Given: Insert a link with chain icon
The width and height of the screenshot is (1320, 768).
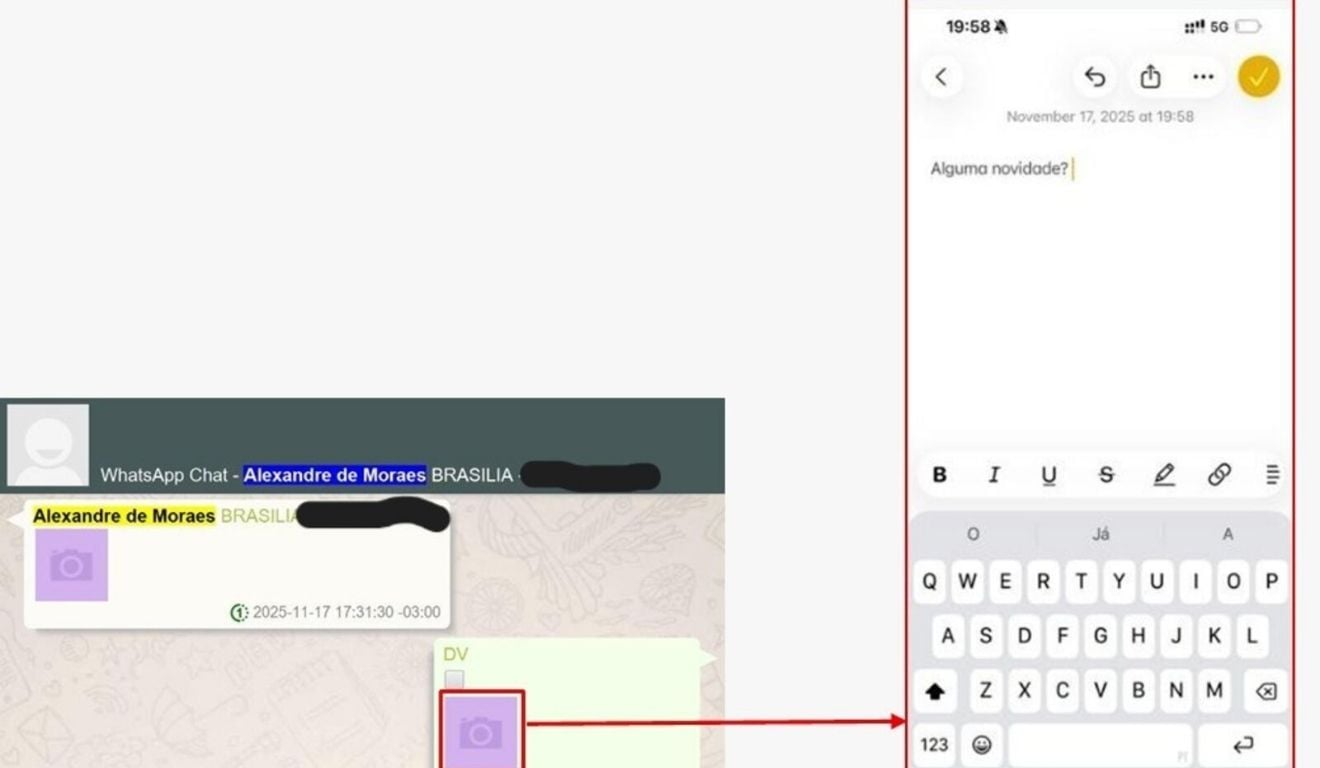Looking at the screenshot, I should click(1219, 475).
